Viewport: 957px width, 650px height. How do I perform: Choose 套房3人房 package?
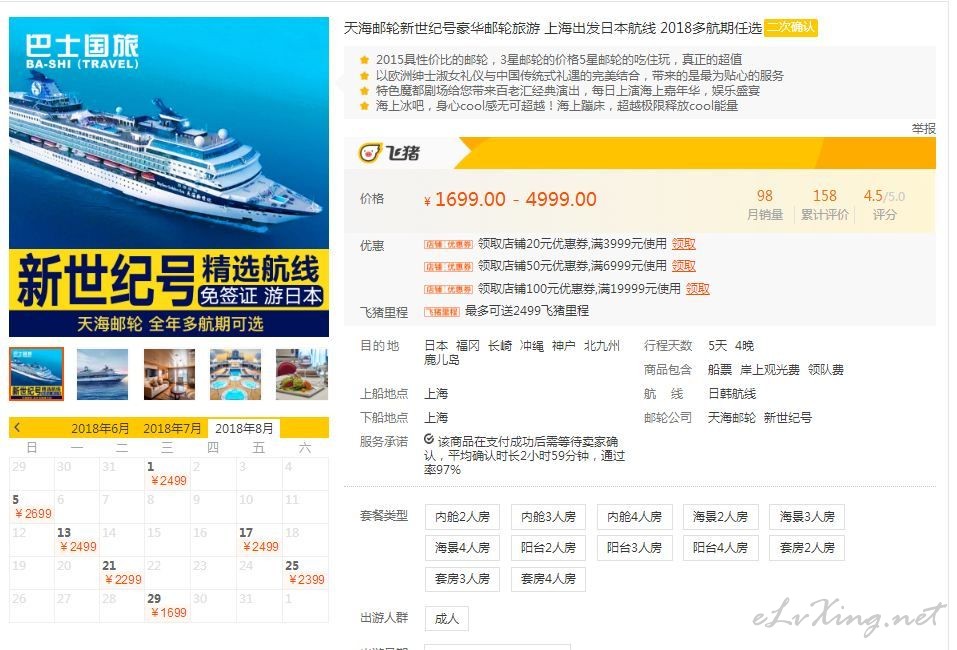462,579
